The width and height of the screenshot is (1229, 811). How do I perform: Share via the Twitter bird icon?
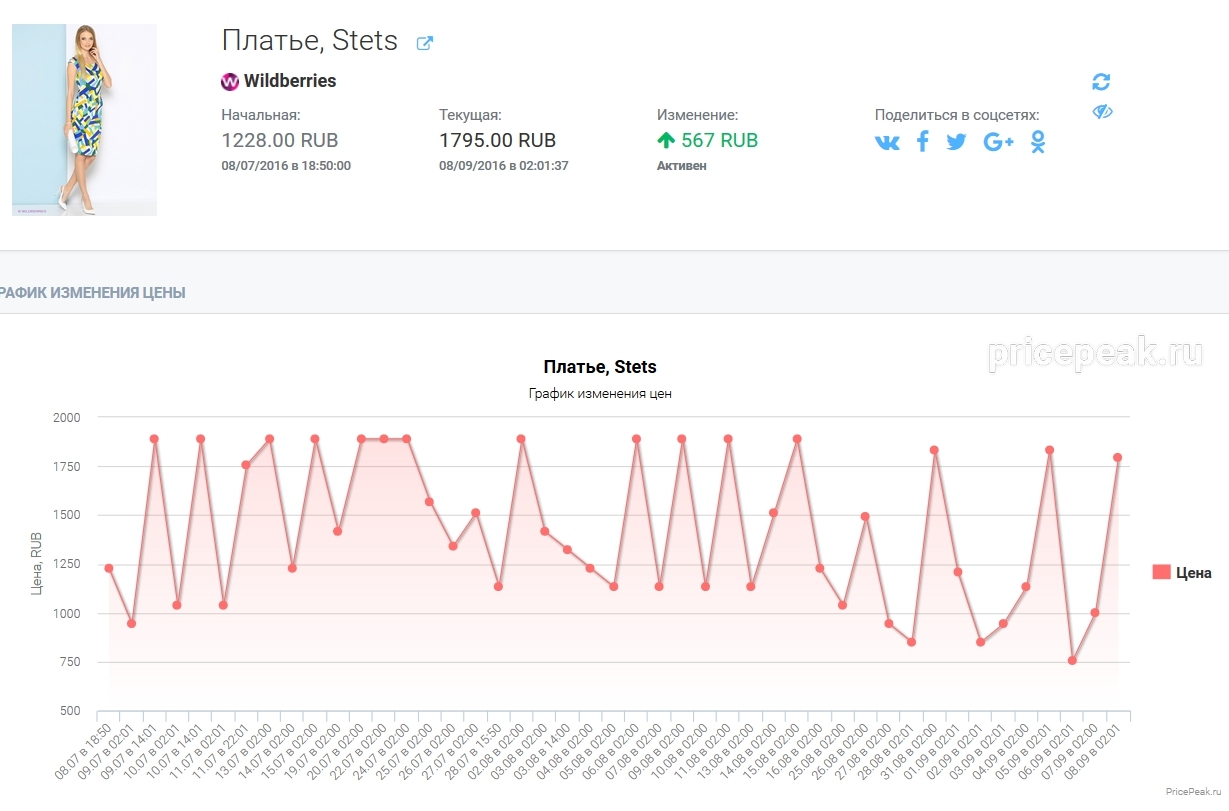click(x=957, y=142)
